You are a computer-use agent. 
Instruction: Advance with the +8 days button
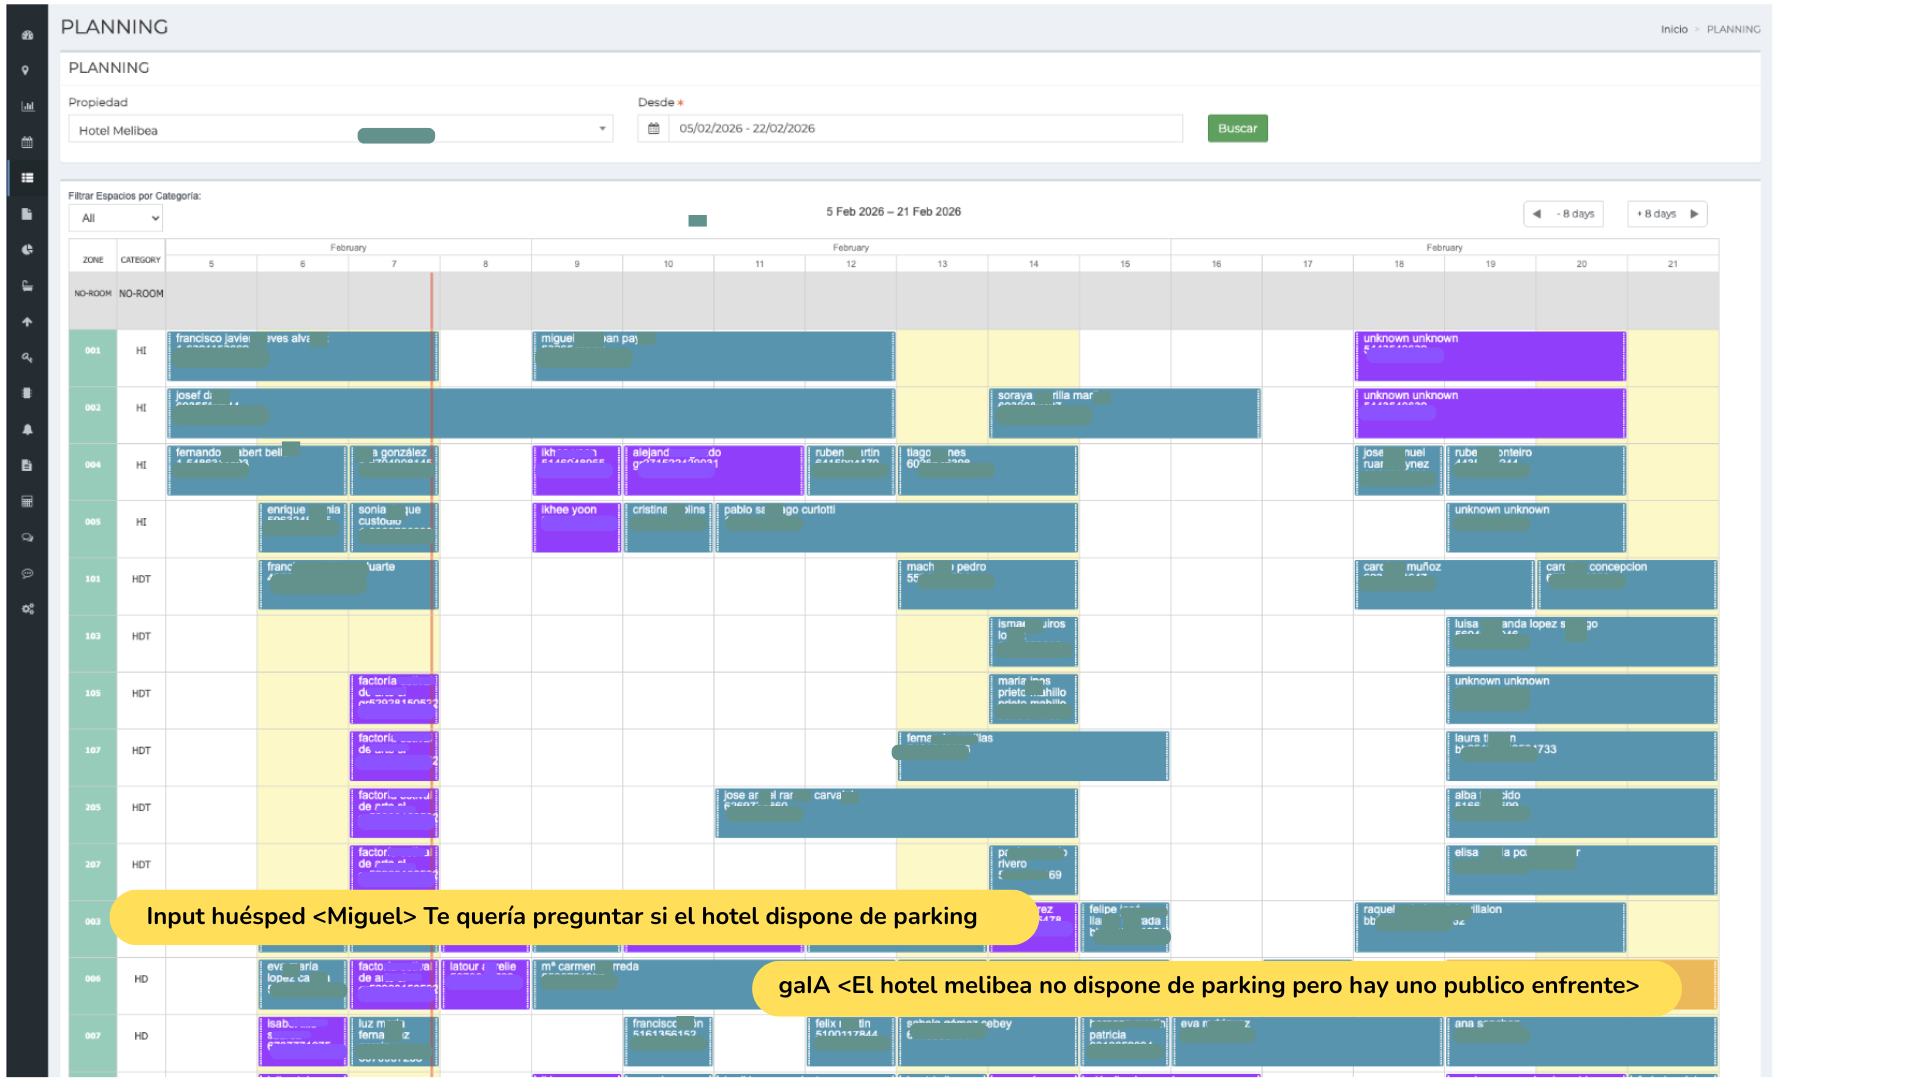point(1667,214)
